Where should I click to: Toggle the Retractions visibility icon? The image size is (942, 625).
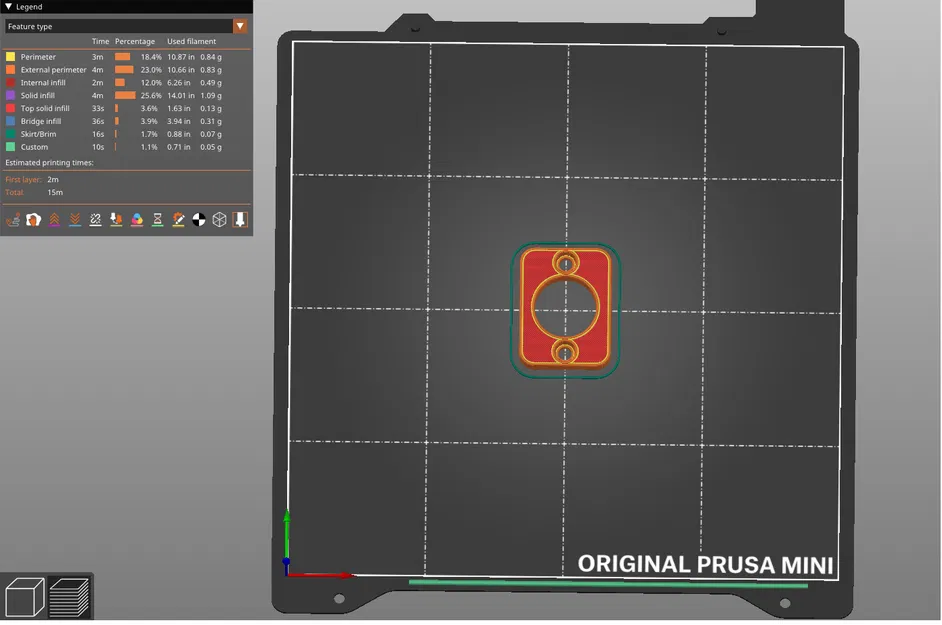54,220
